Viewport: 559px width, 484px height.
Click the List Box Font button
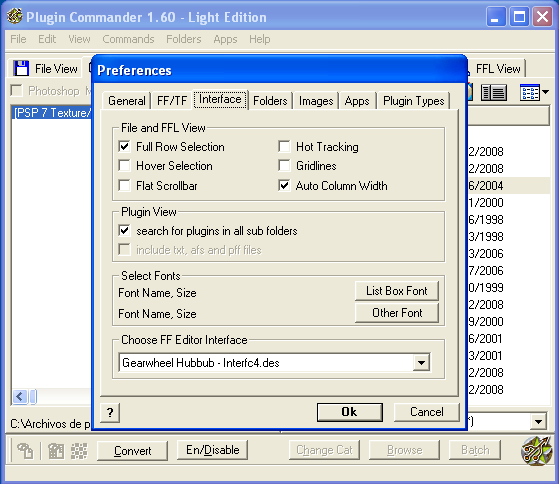(396, 291)
